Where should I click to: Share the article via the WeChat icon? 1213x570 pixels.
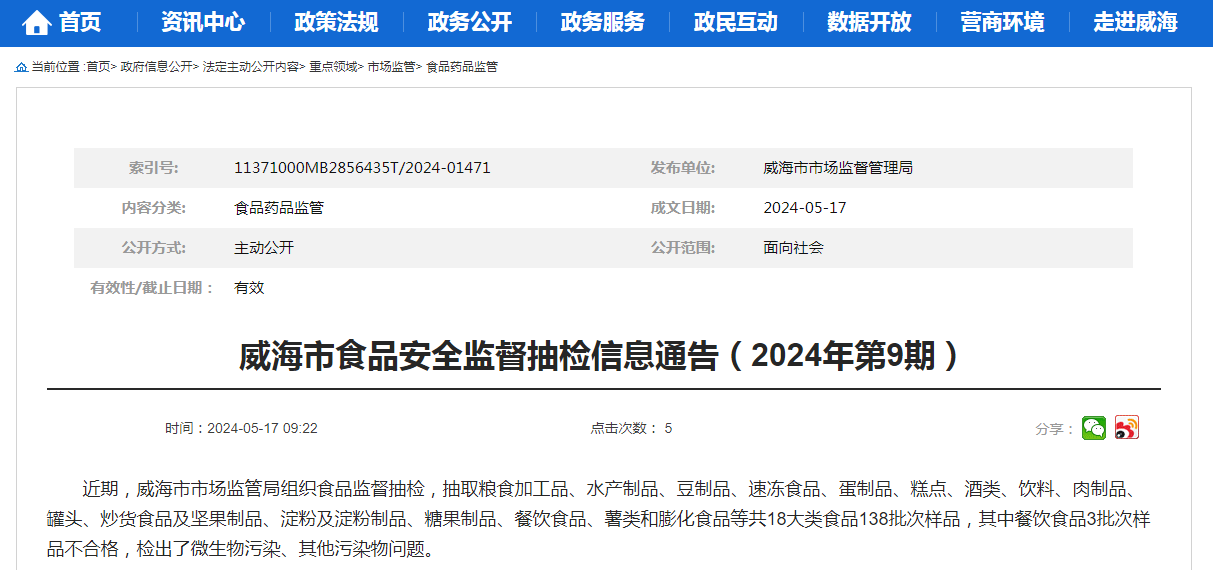click(1094, 428)
